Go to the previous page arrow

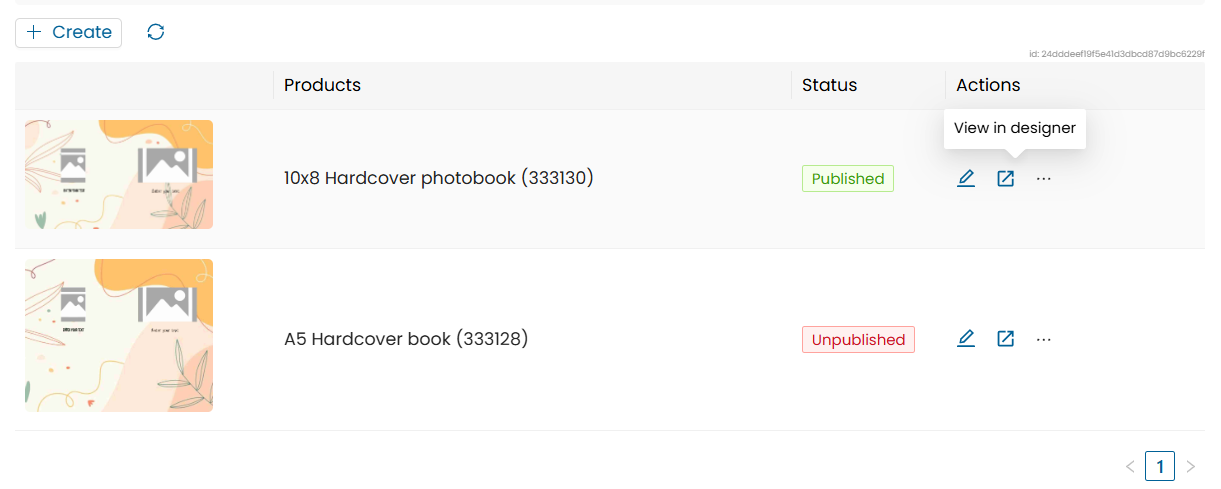1130,466
